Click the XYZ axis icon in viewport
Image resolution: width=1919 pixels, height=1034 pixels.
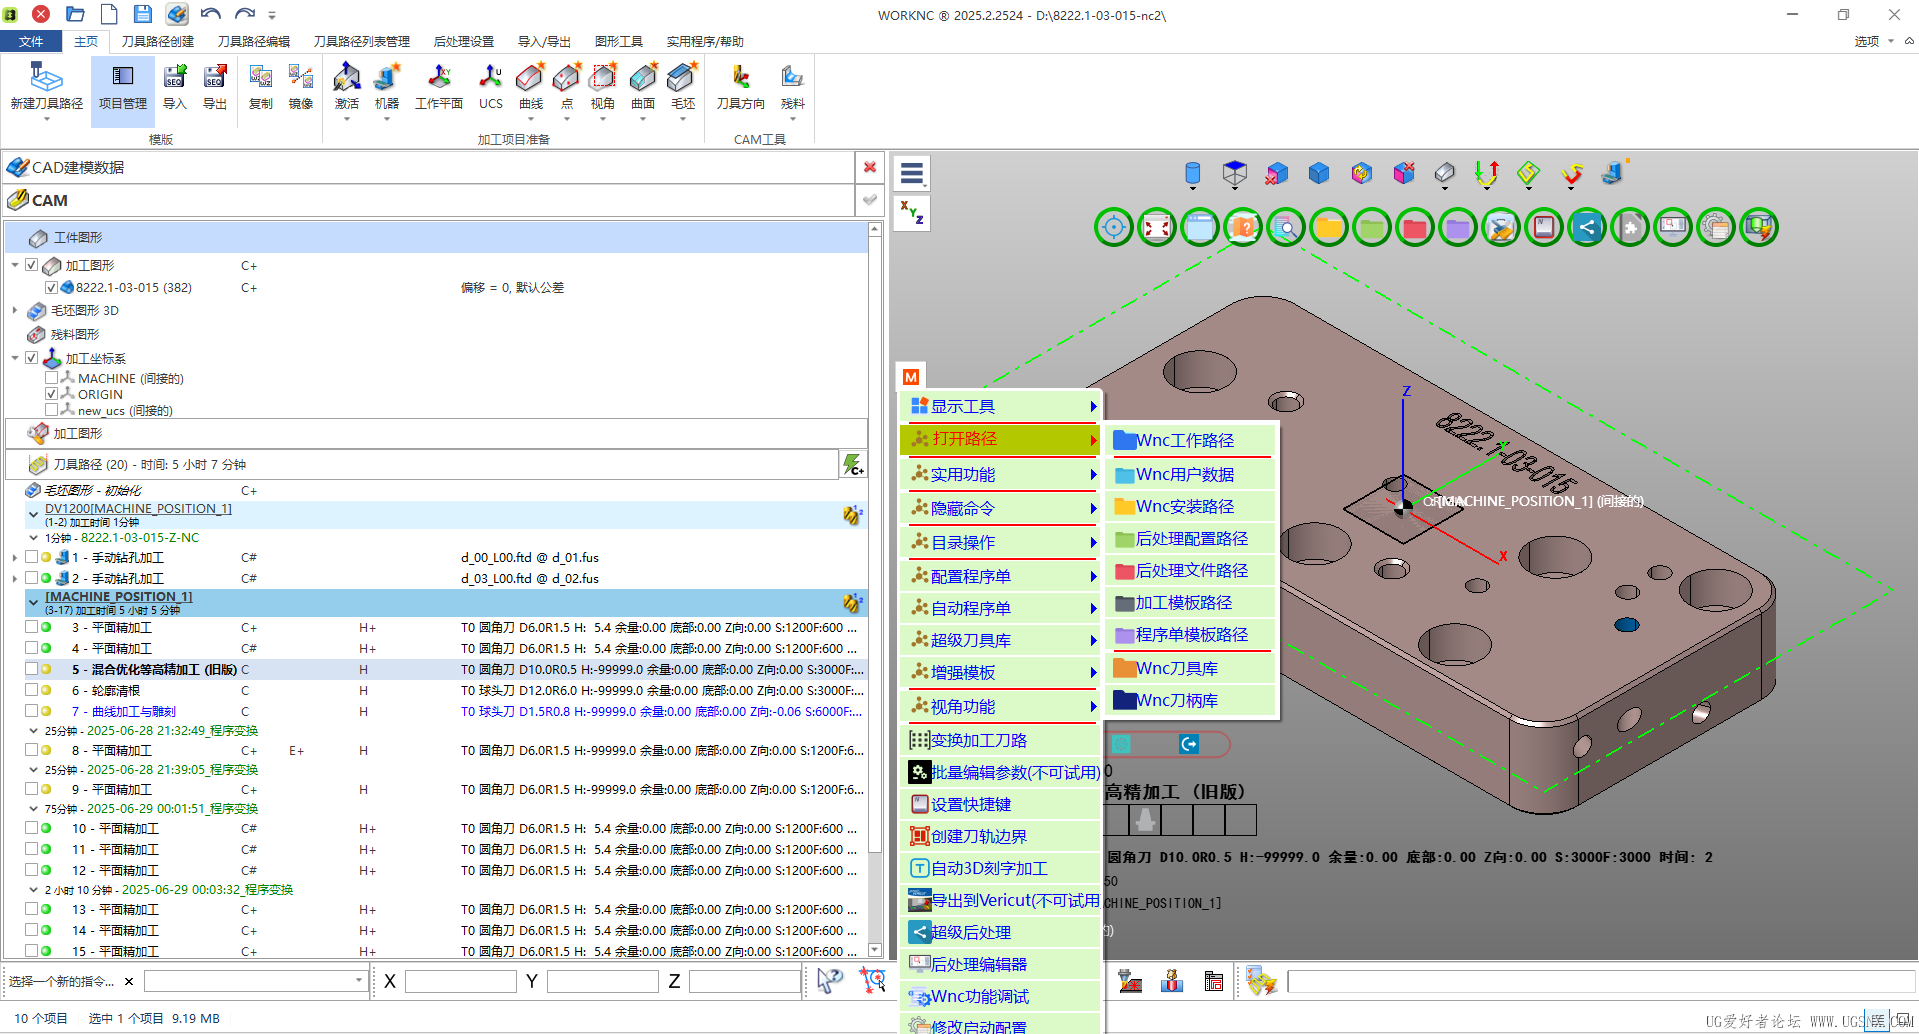pyautogui.click(x=911, y=213)
